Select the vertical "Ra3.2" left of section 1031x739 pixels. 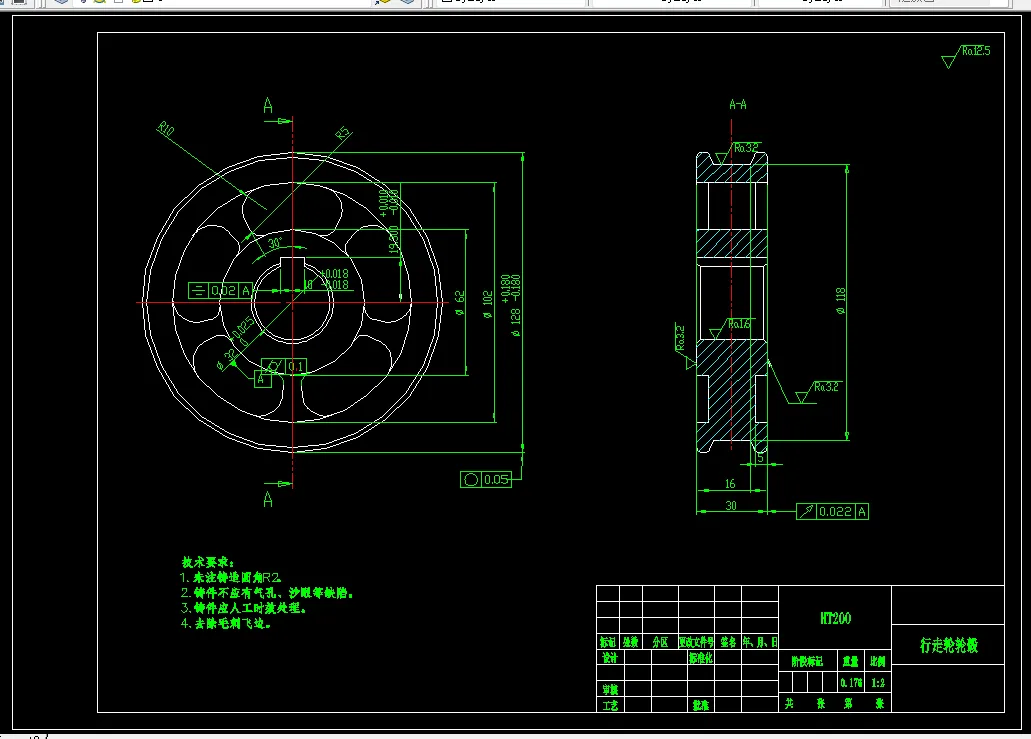pos(680,338)
